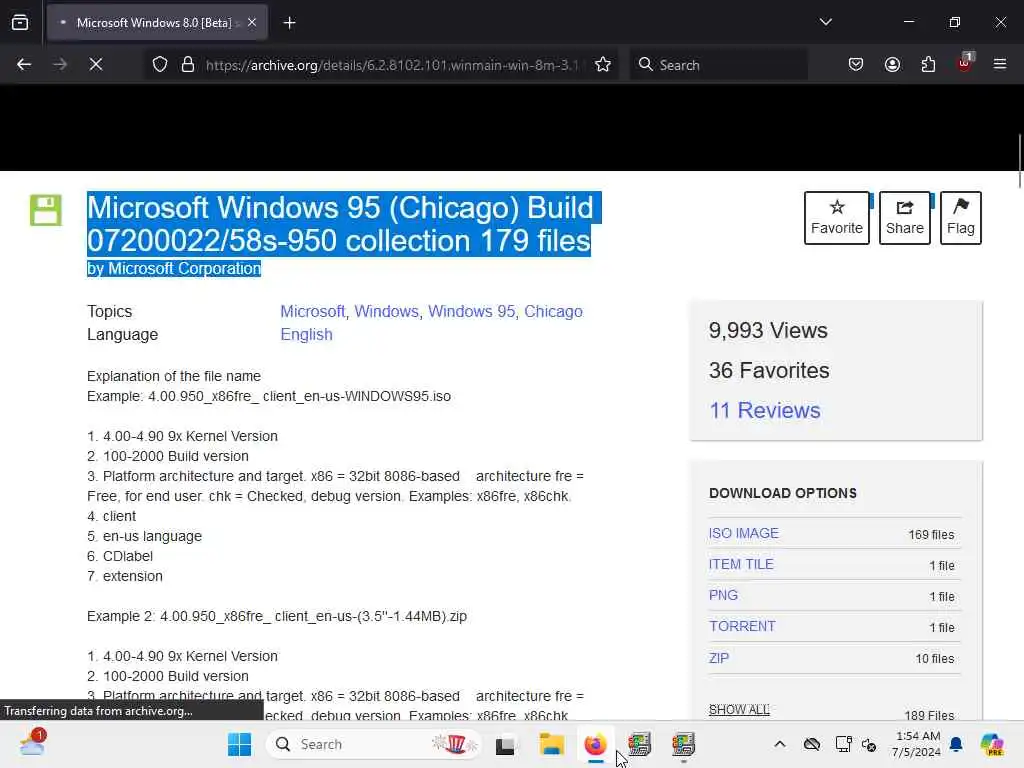The width and height of the screenshot is (1024, 768).
Task: Open the PNG download option
Action: click(x=723, y=596)
